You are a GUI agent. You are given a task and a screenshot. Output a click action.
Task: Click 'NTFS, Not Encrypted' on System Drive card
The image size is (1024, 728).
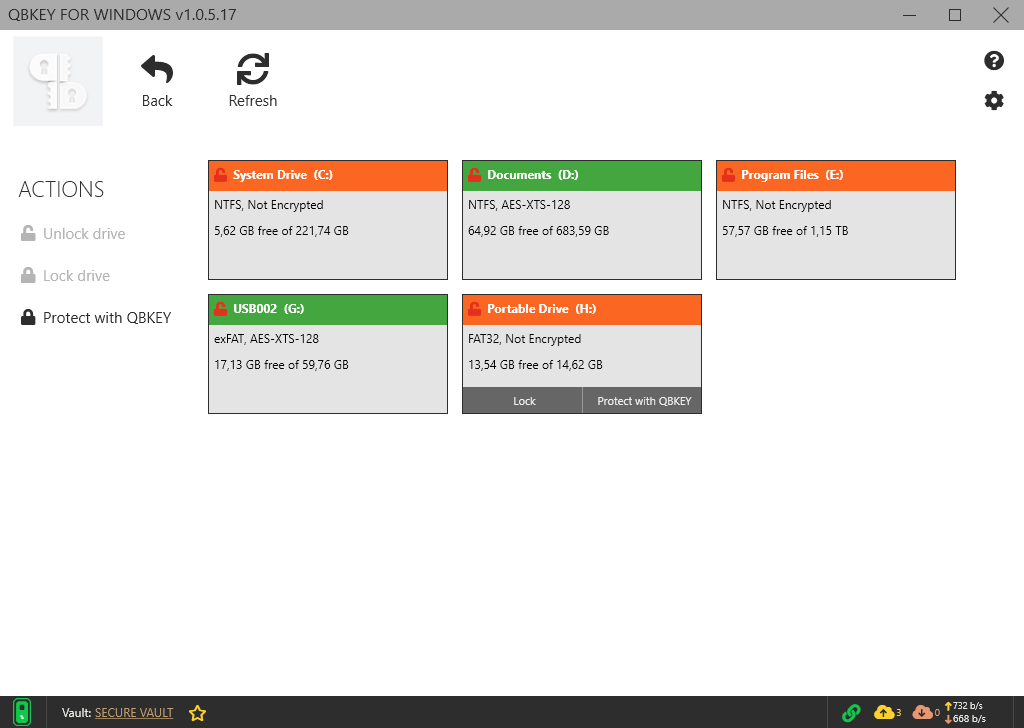[x=269, y=205]
